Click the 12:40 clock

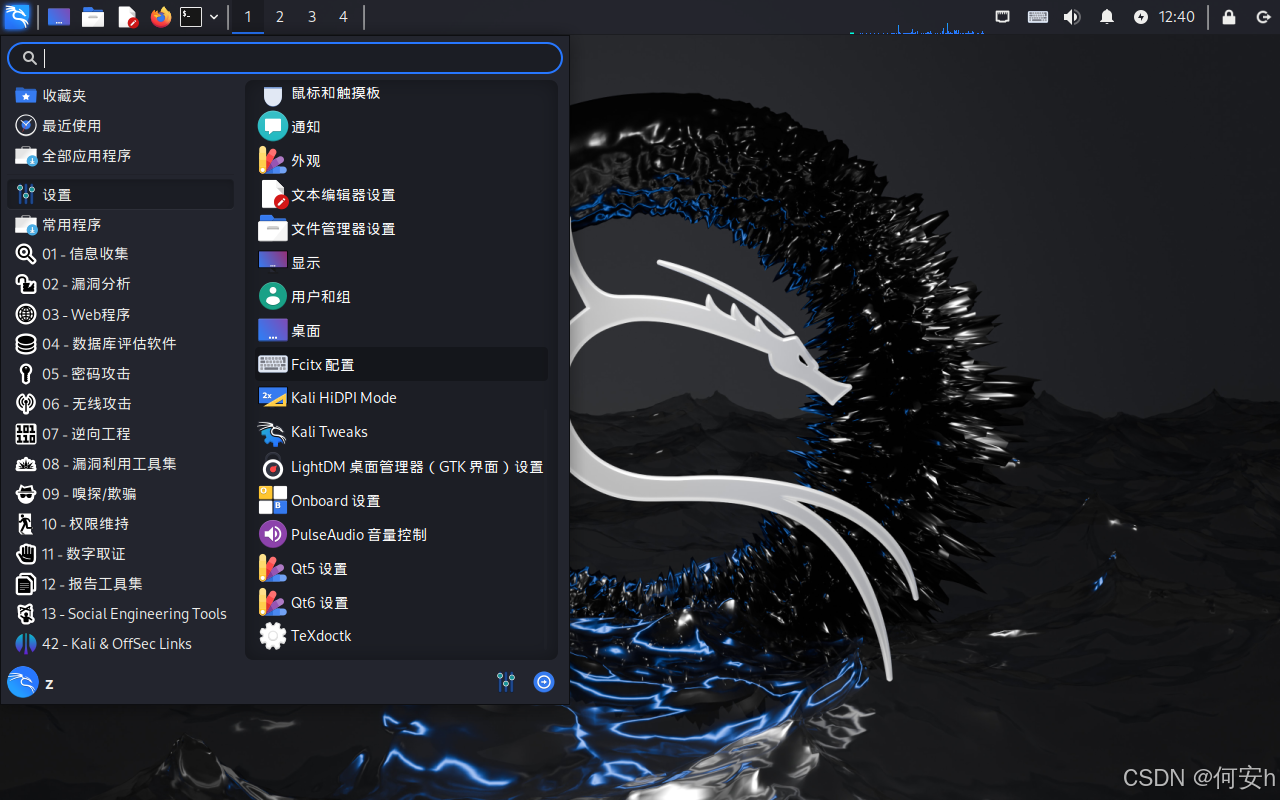(x=1177, y=17)
